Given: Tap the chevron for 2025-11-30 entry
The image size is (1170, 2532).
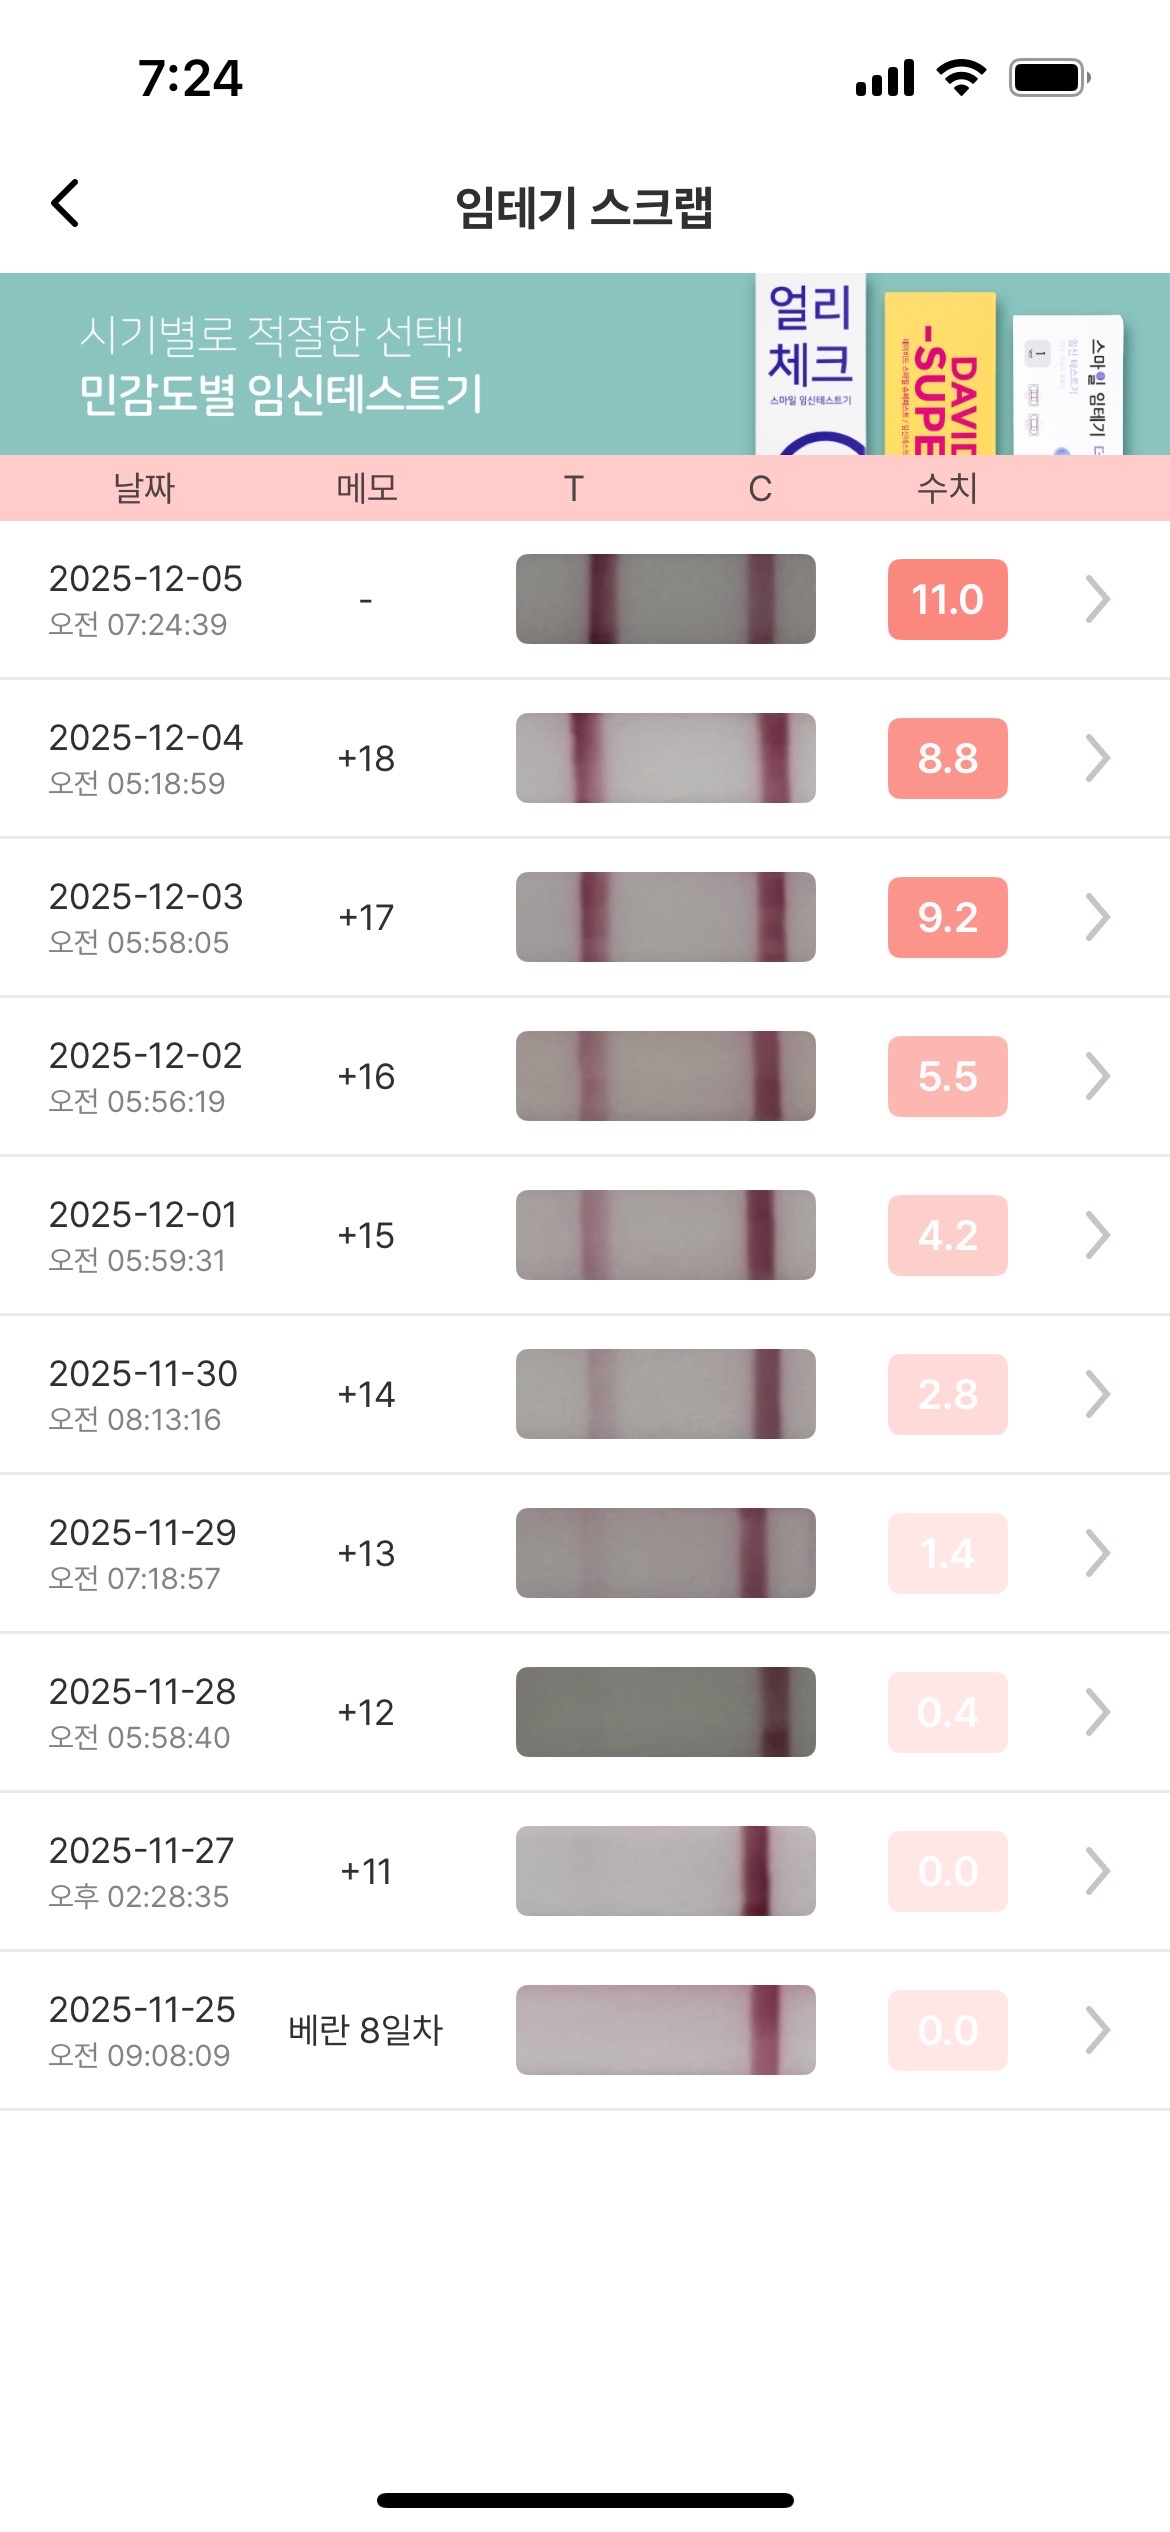Looking at the screenshot, I should tap(1097, 1395).
